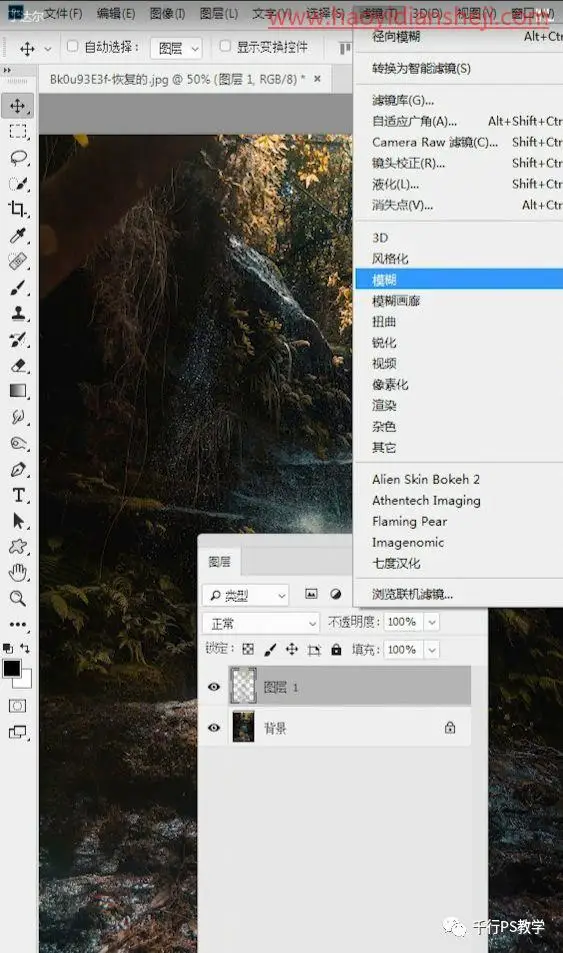Viewport: 563px width, 953px height.
Task: Select the Type tool
Action: [18, 495]
